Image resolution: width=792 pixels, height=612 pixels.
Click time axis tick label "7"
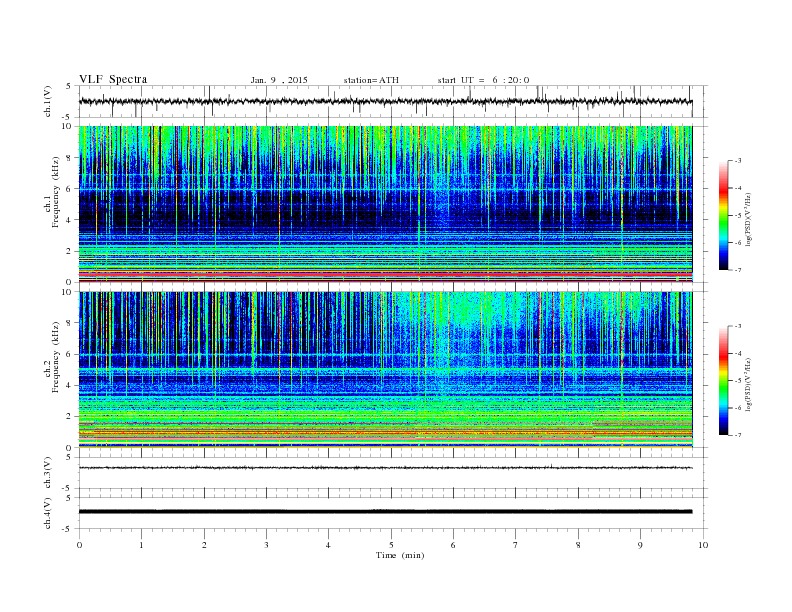pyautogui.click(x=516, y=545)
